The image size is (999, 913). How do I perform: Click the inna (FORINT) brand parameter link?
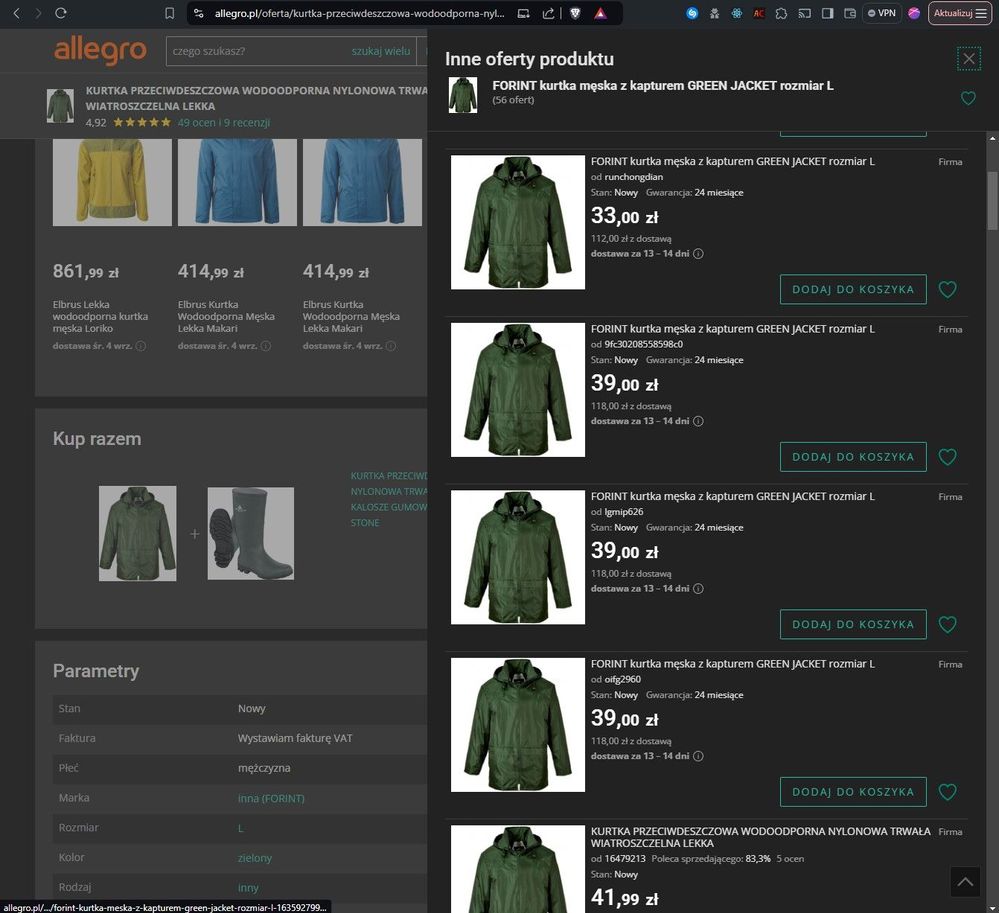(x=271, y=798)
